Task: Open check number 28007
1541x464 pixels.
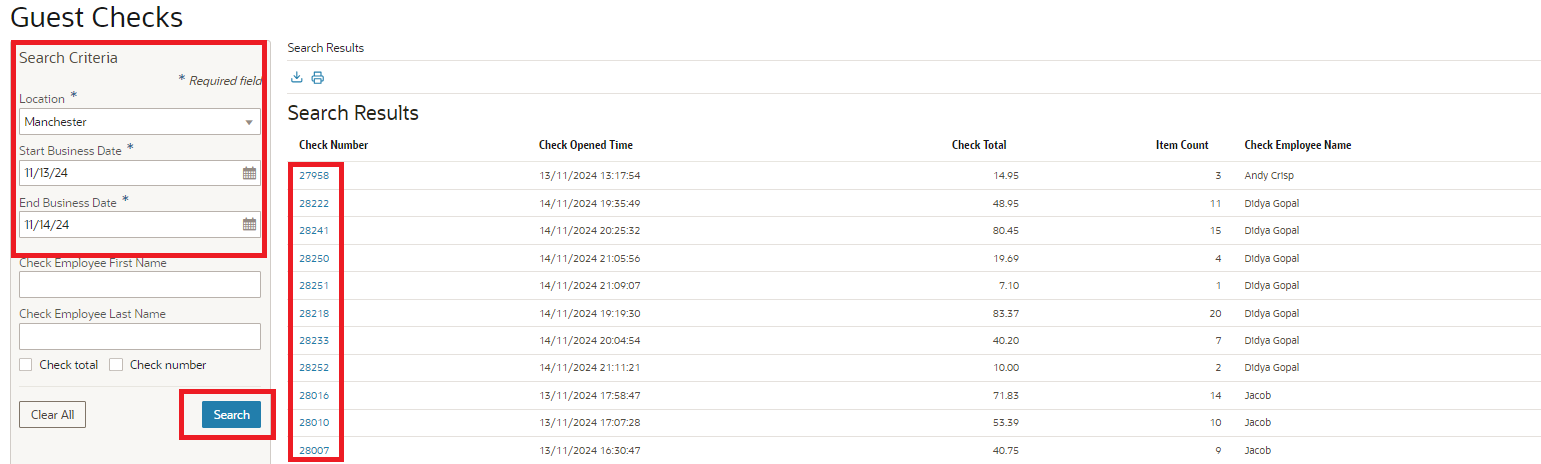Action: coord(314,450)
